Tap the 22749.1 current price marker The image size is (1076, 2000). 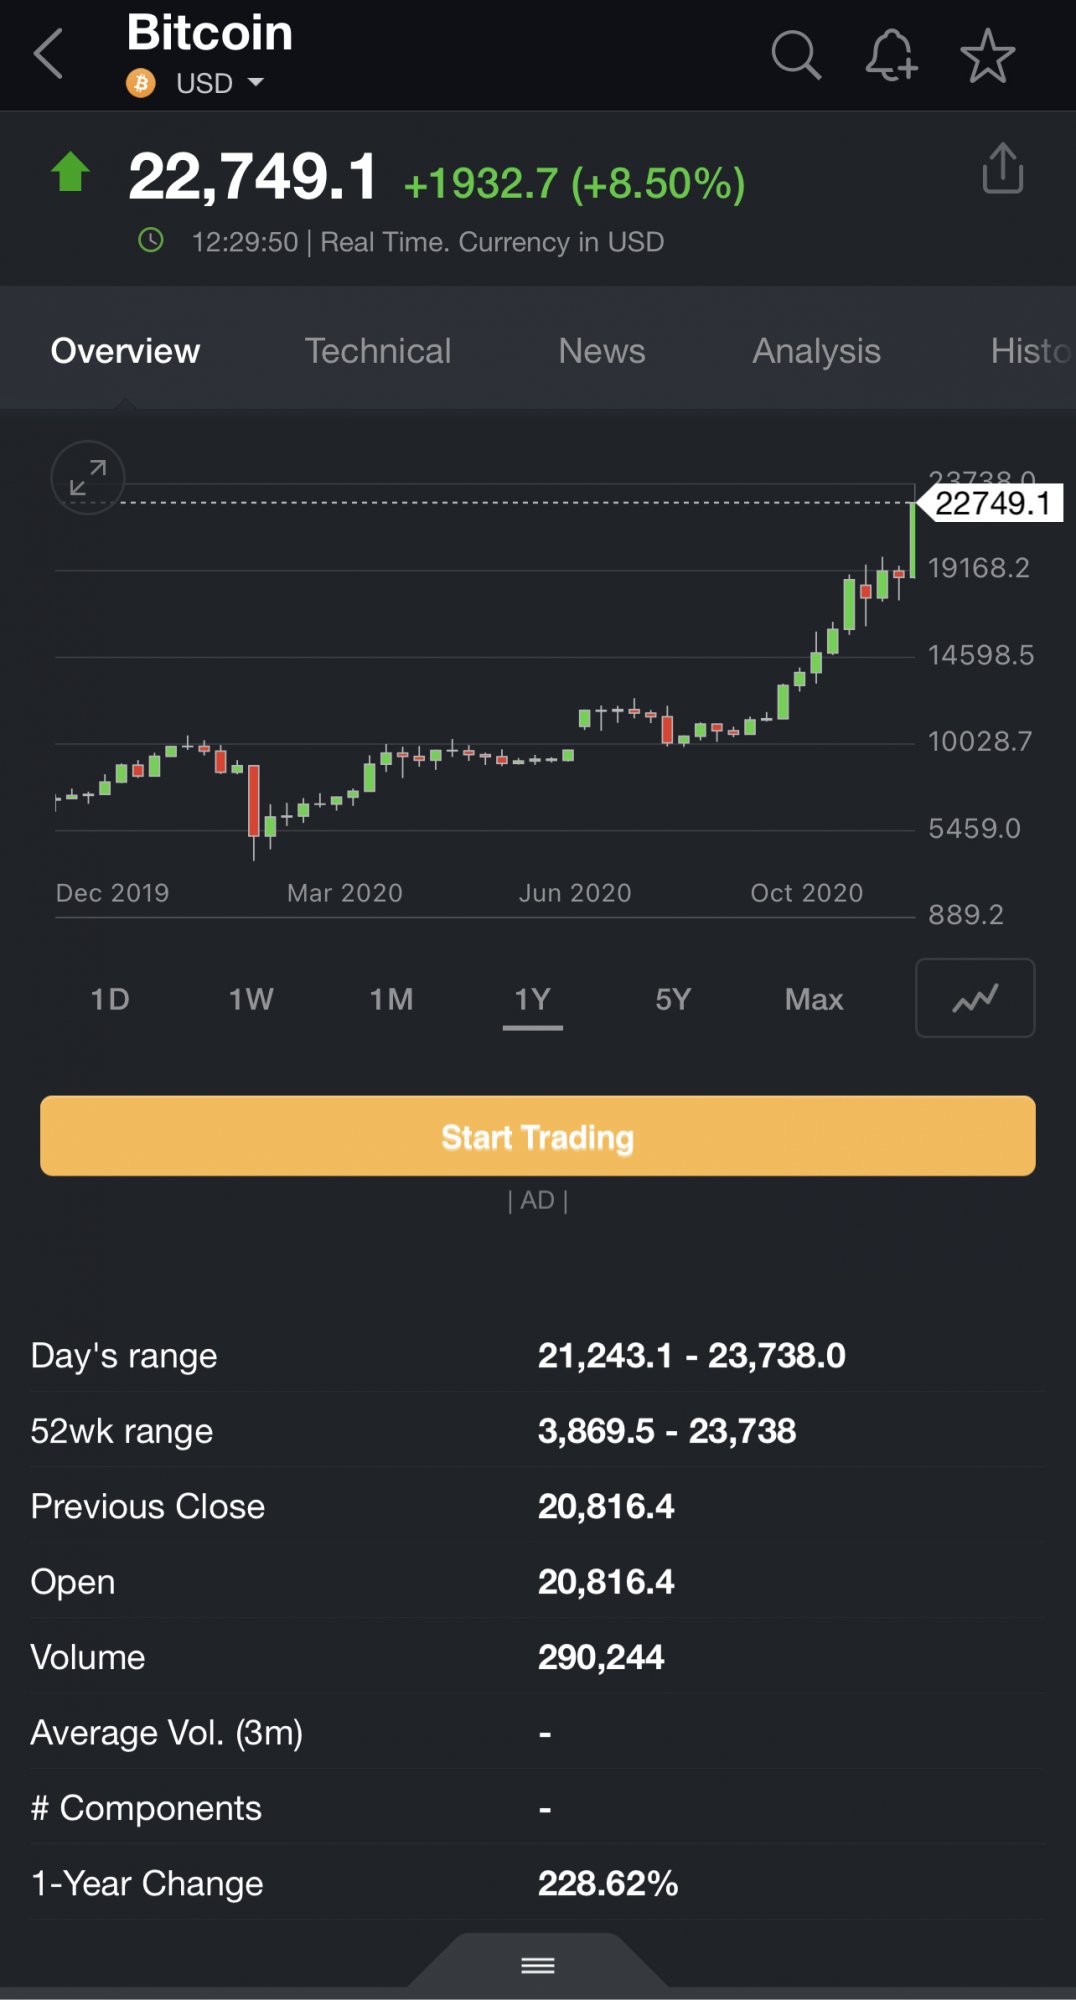tap(991, 503)
